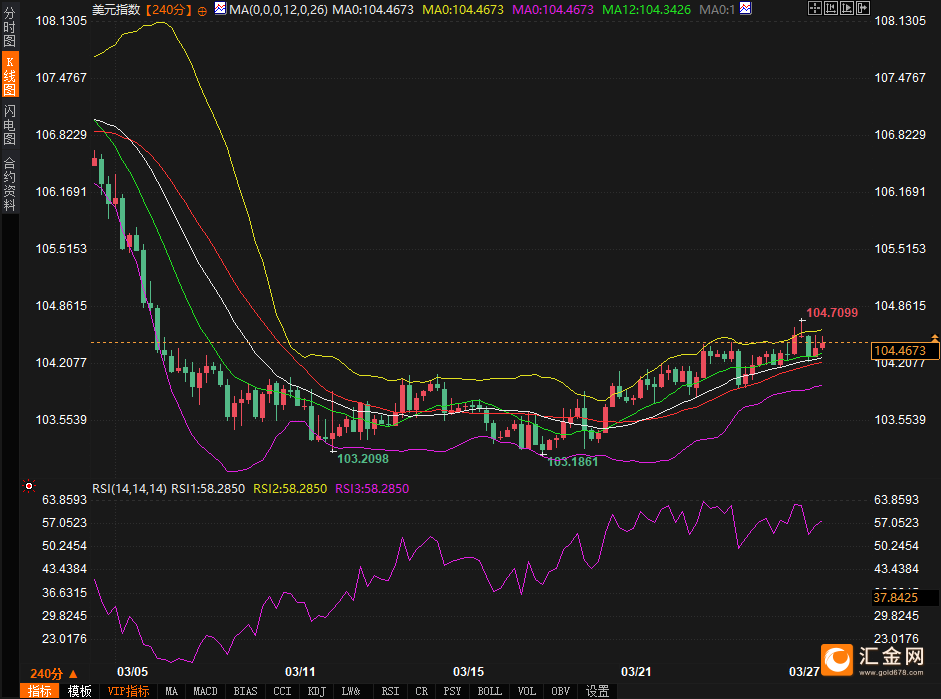The image size is (941, 699).
Task: Click the yellow RSI2:58.2850 value
Action: [290, 488]
